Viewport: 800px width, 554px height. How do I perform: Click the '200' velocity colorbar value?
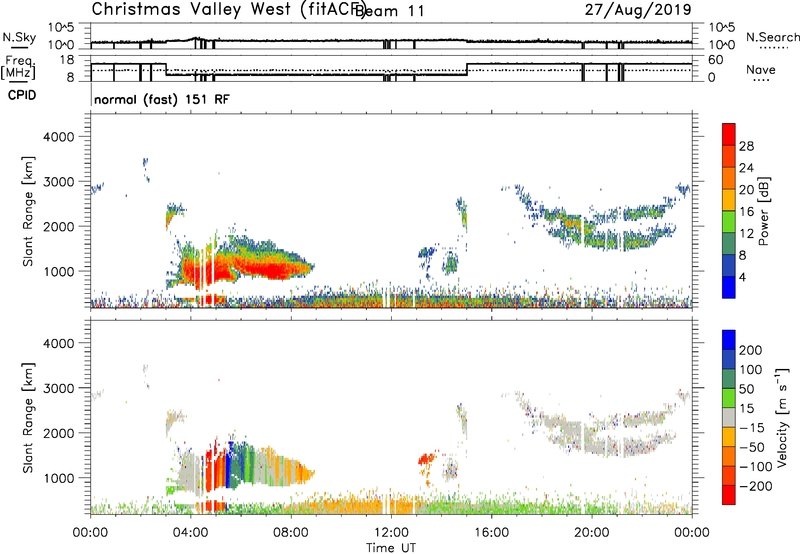tap(751, 350)
